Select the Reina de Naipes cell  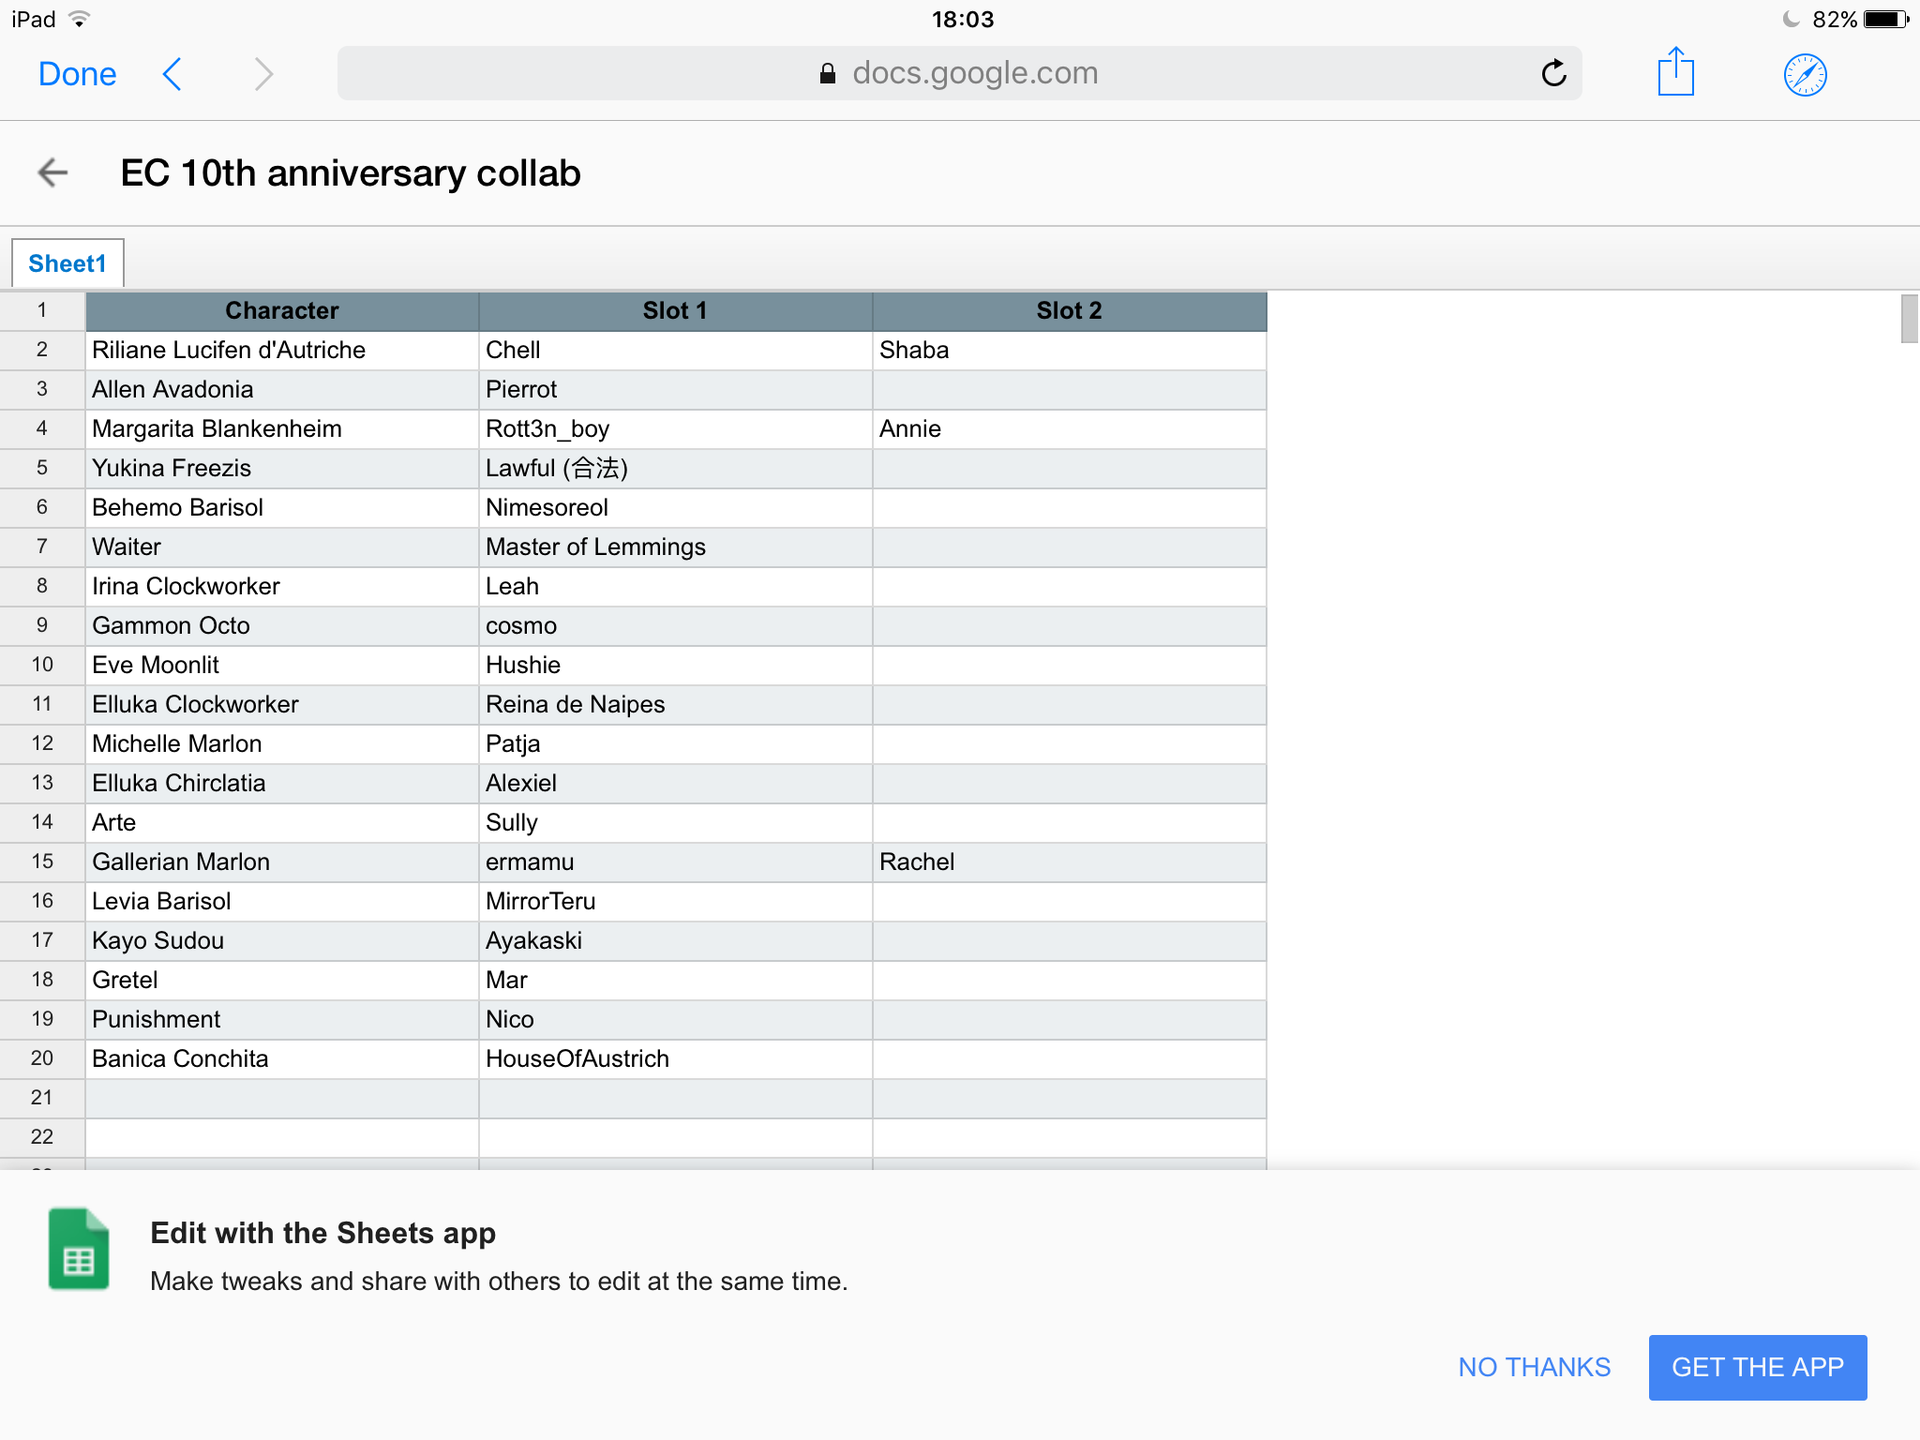pos(675,704)
